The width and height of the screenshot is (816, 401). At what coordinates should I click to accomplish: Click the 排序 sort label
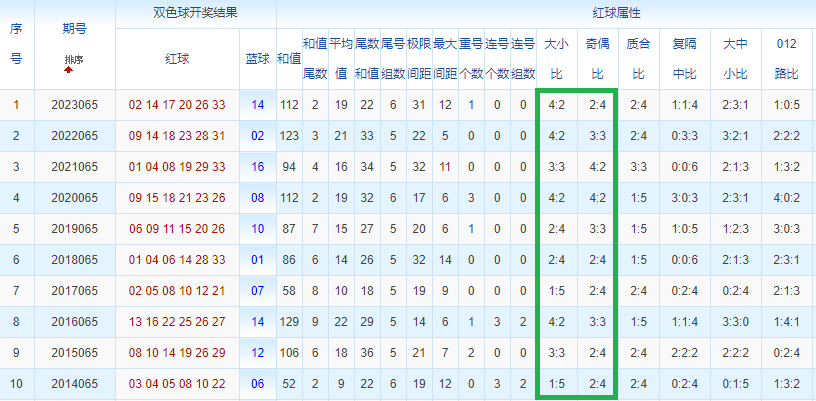pos(74,59)
